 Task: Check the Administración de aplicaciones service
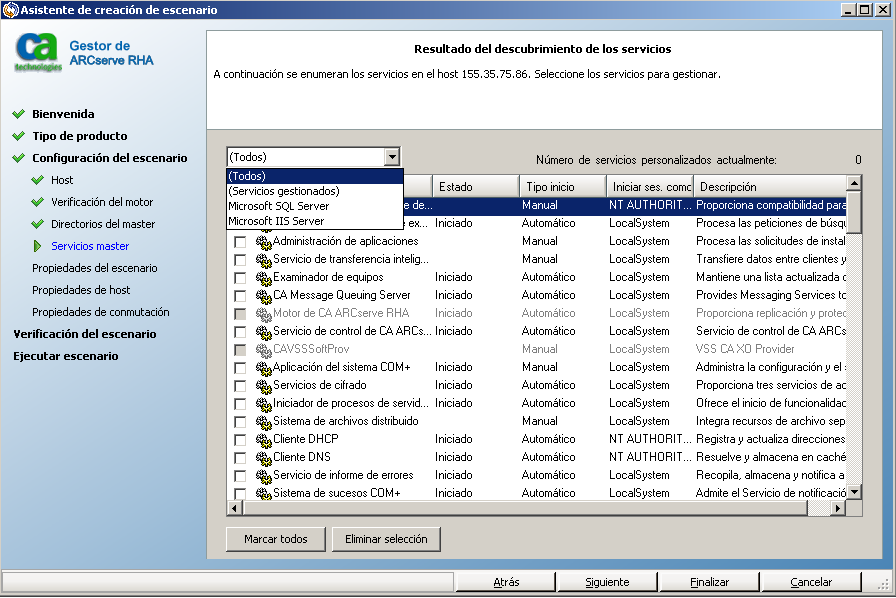(239, 241)
